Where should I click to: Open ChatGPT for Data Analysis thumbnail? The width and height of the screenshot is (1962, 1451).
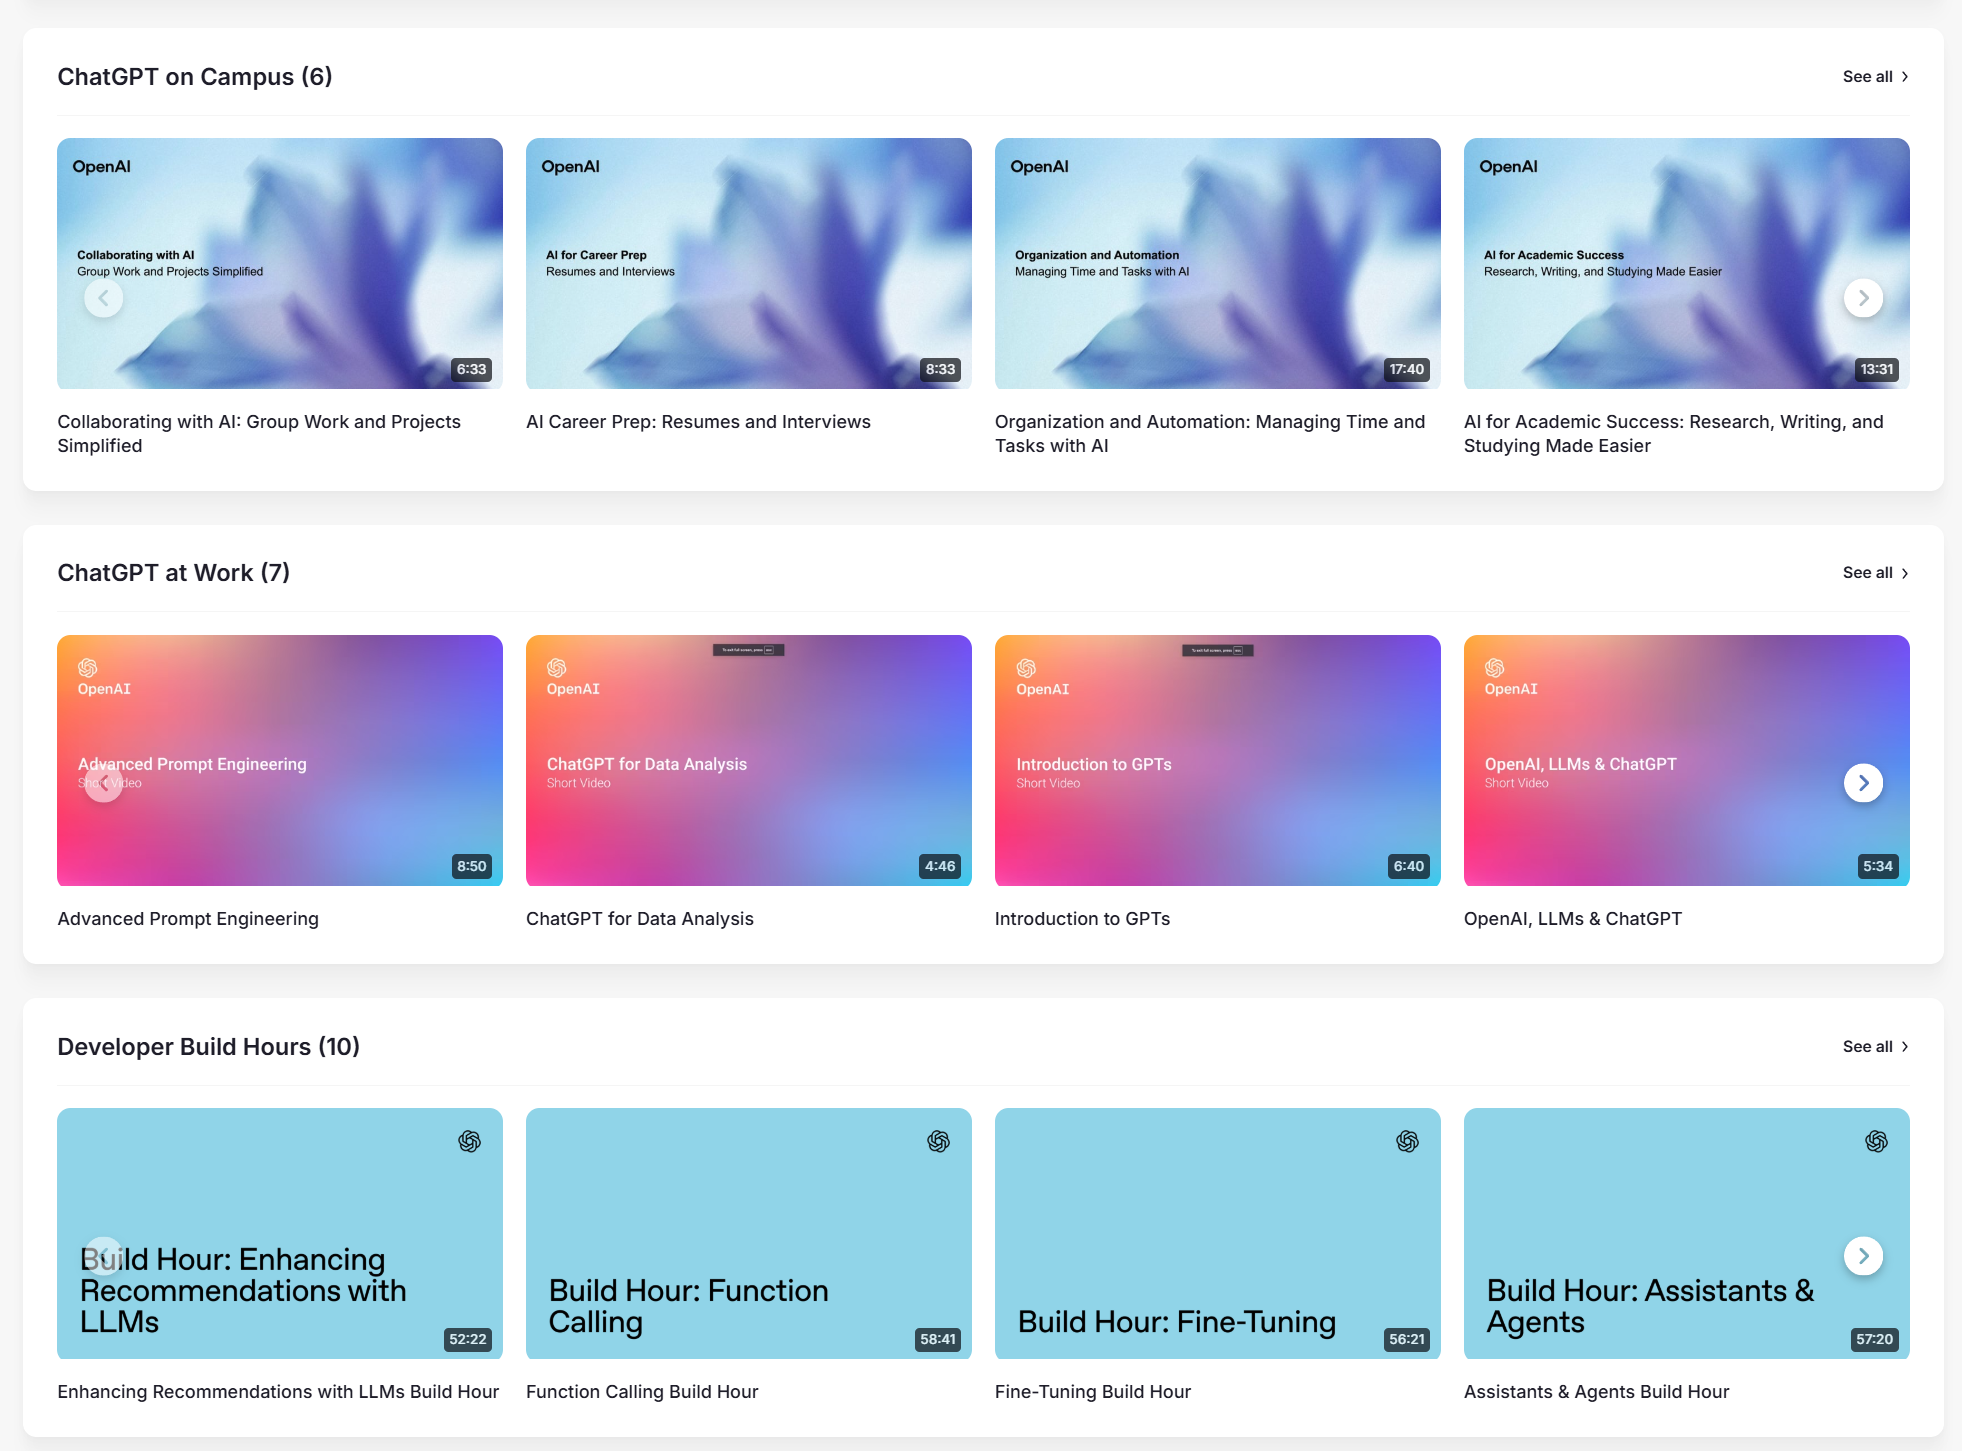(749, 760)
